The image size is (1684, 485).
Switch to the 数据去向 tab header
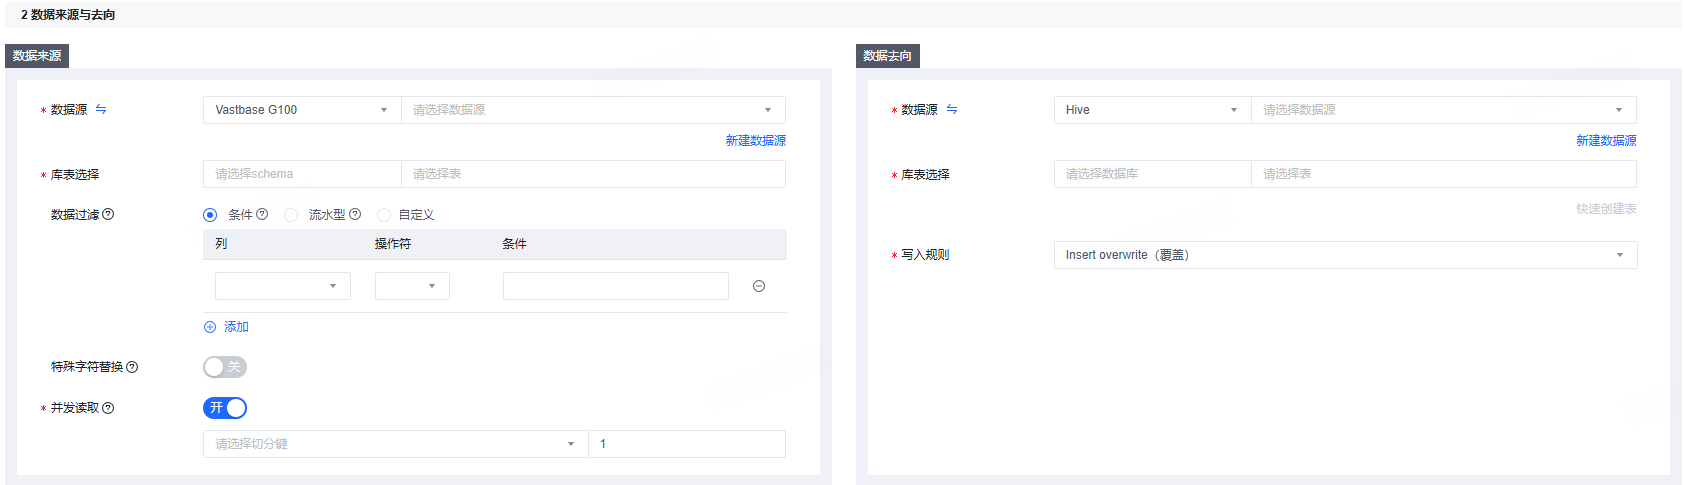(888, 56)
